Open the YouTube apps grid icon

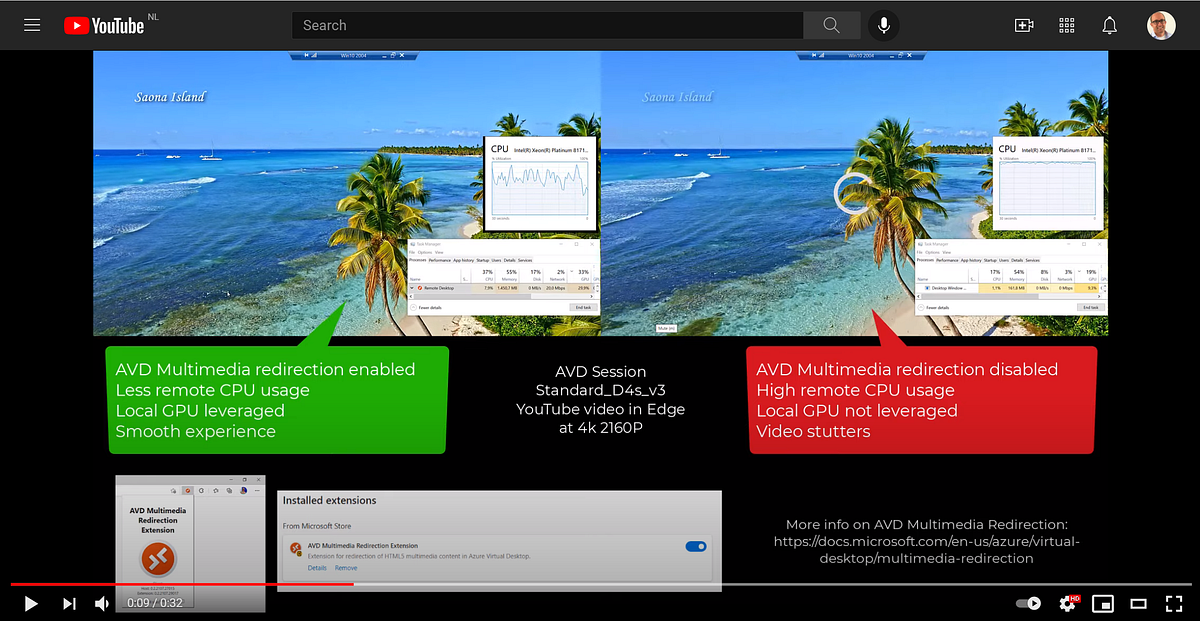click(x=1066, y=25)
